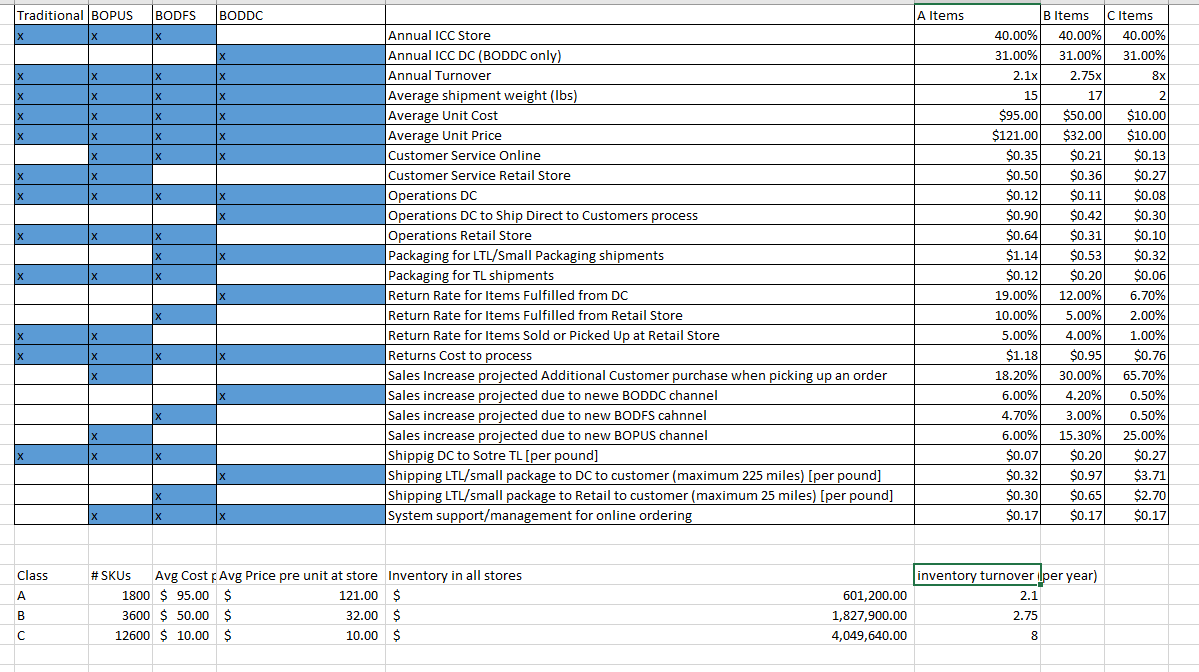Select B Items BOPUS increase '15.30%'
Image resolution: width=1199 pixels, height=672 pixels.
pos(1073,436)
